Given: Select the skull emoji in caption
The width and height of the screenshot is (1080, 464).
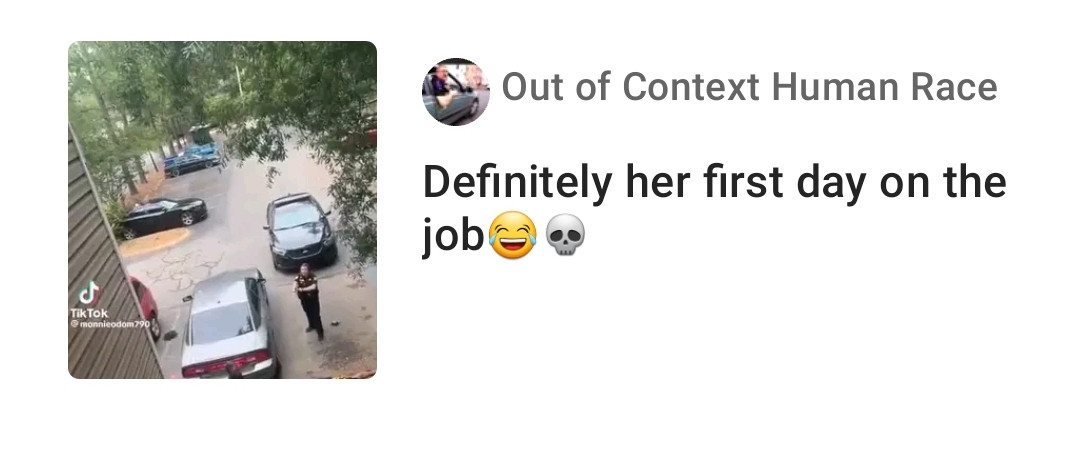Looking at the screenshot, I should 565,235.
